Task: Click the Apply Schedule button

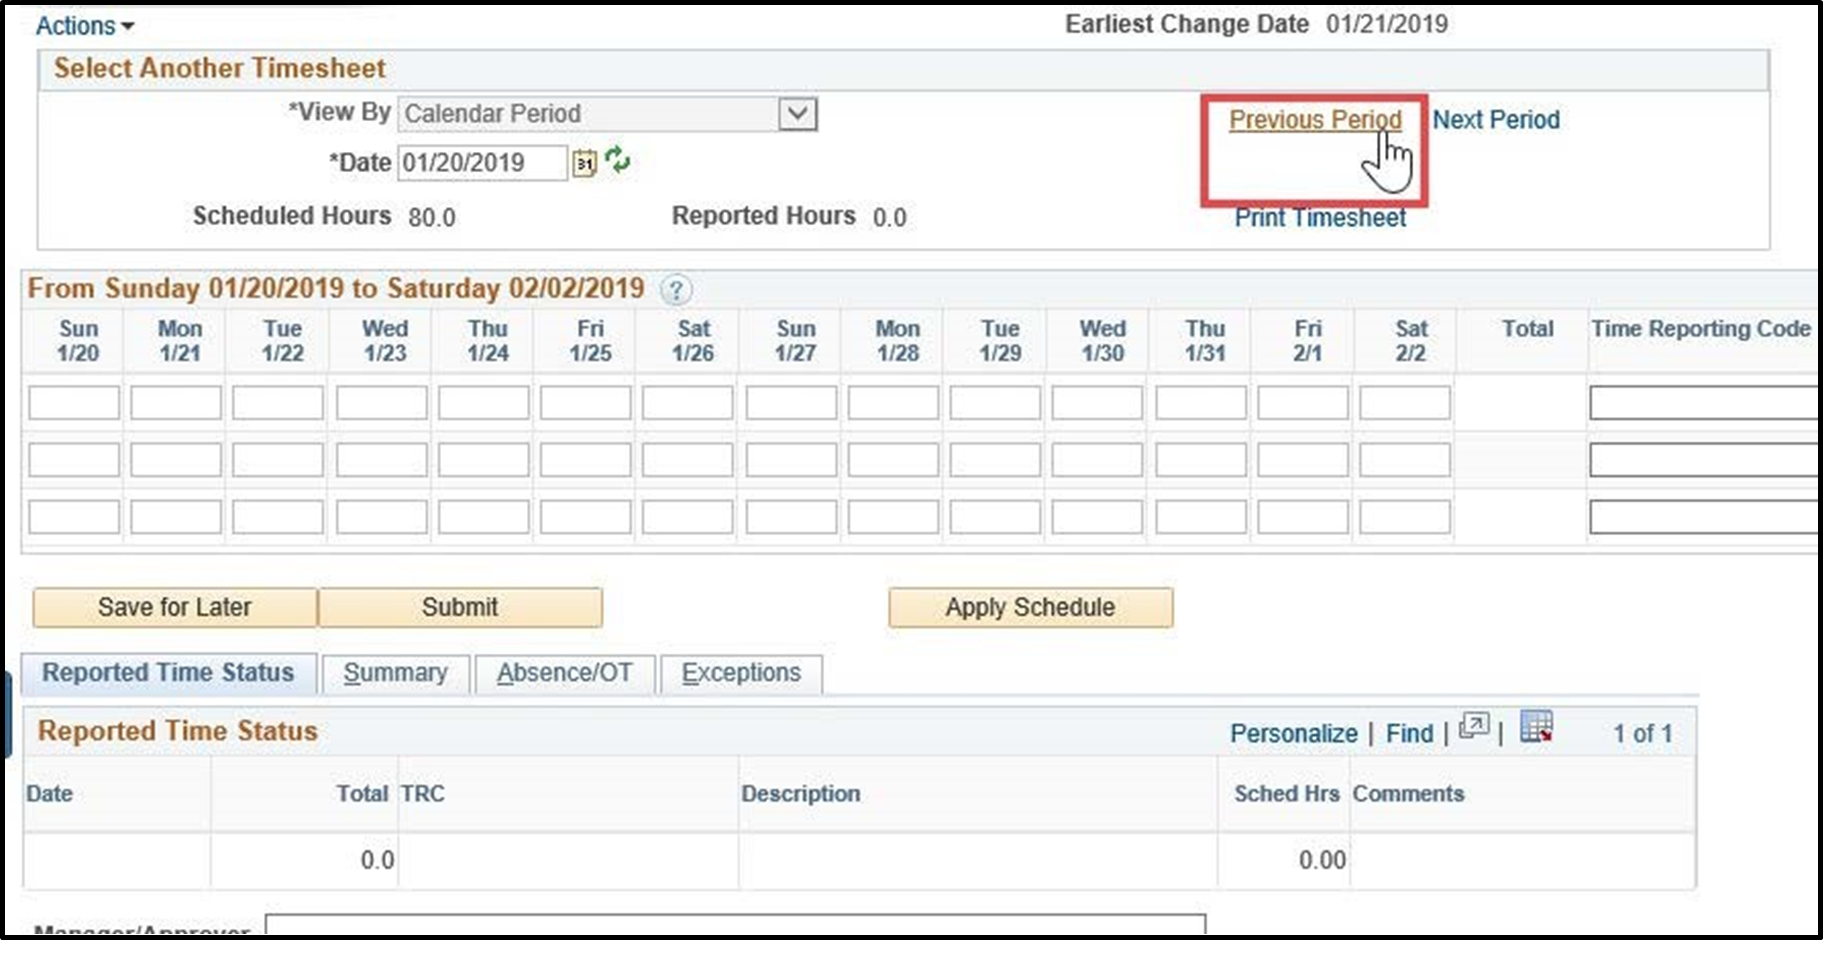Action: point(1030,606)
